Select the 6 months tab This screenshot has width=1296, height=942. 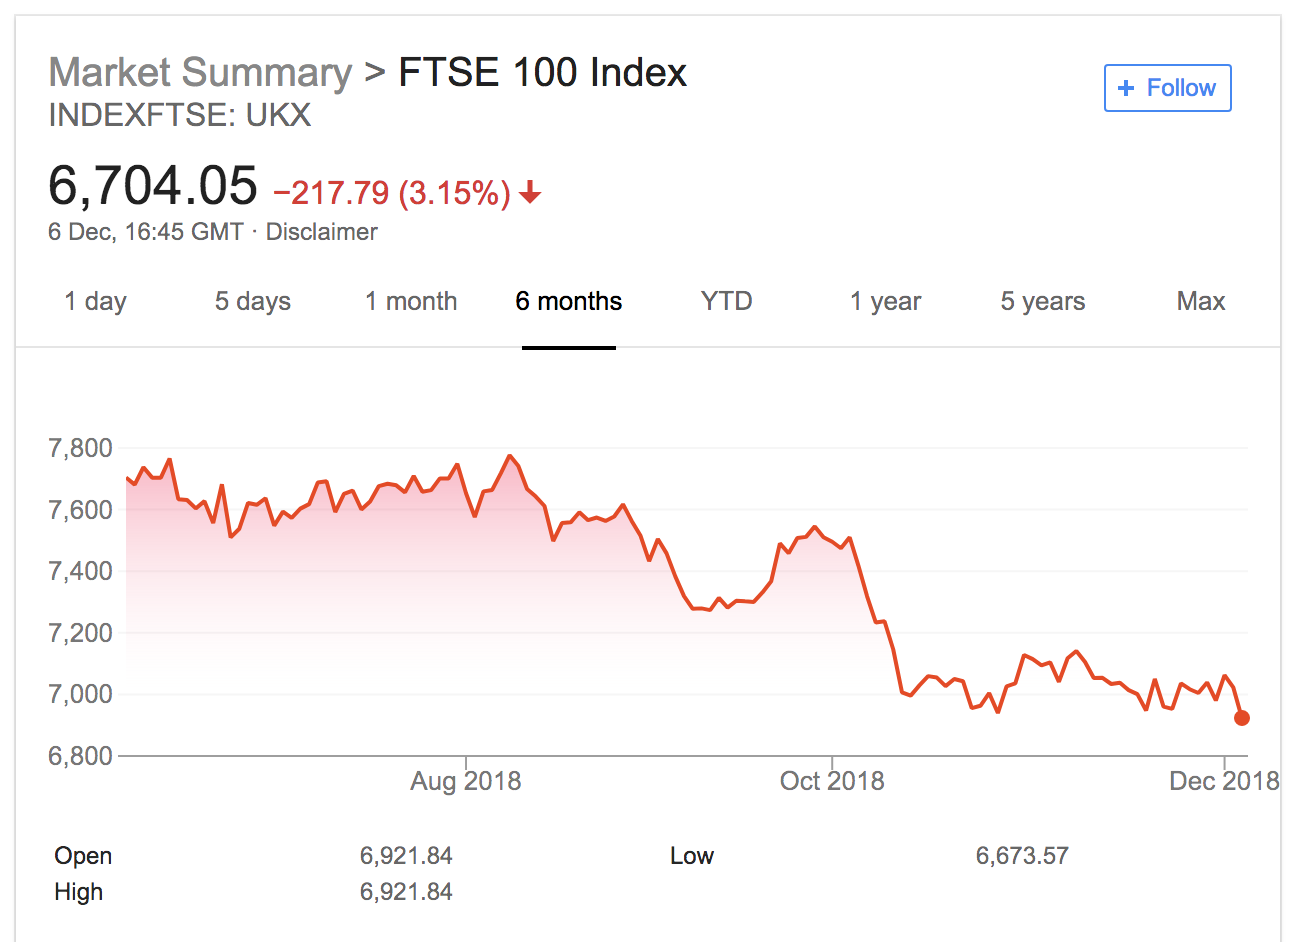pos(569,302)
